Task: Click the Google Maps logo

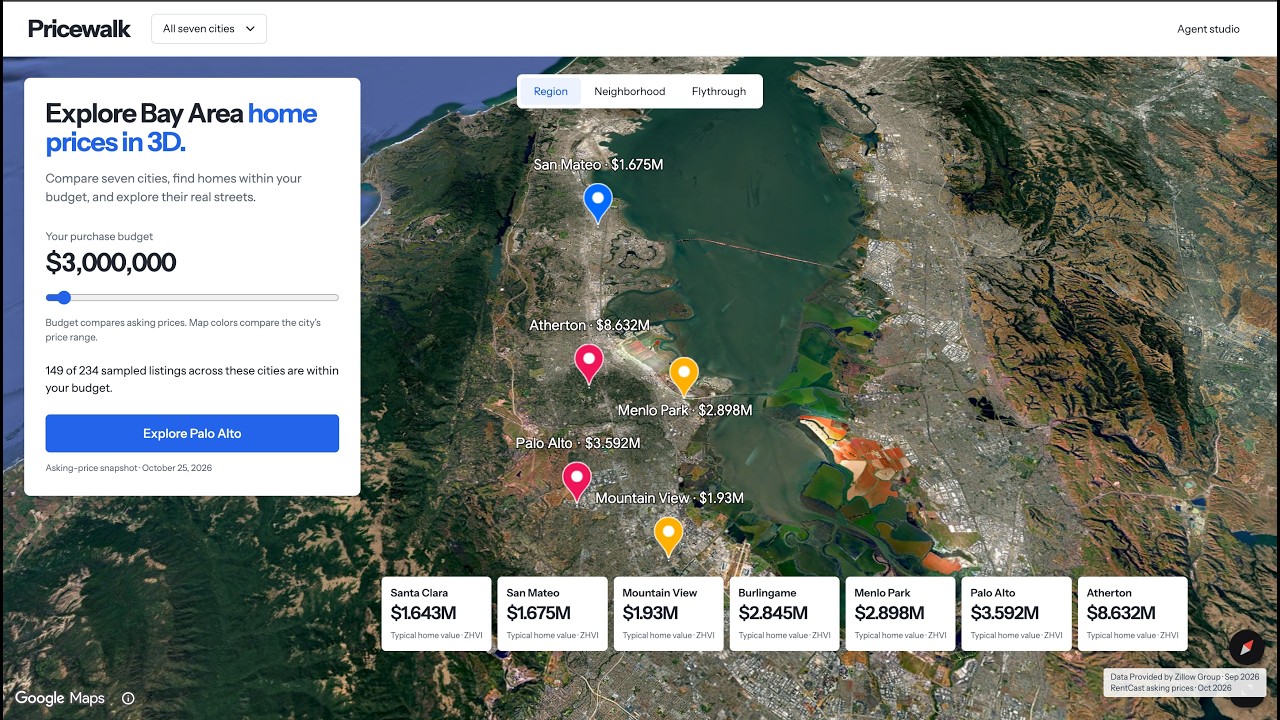Action: click(x=60, y=698)
